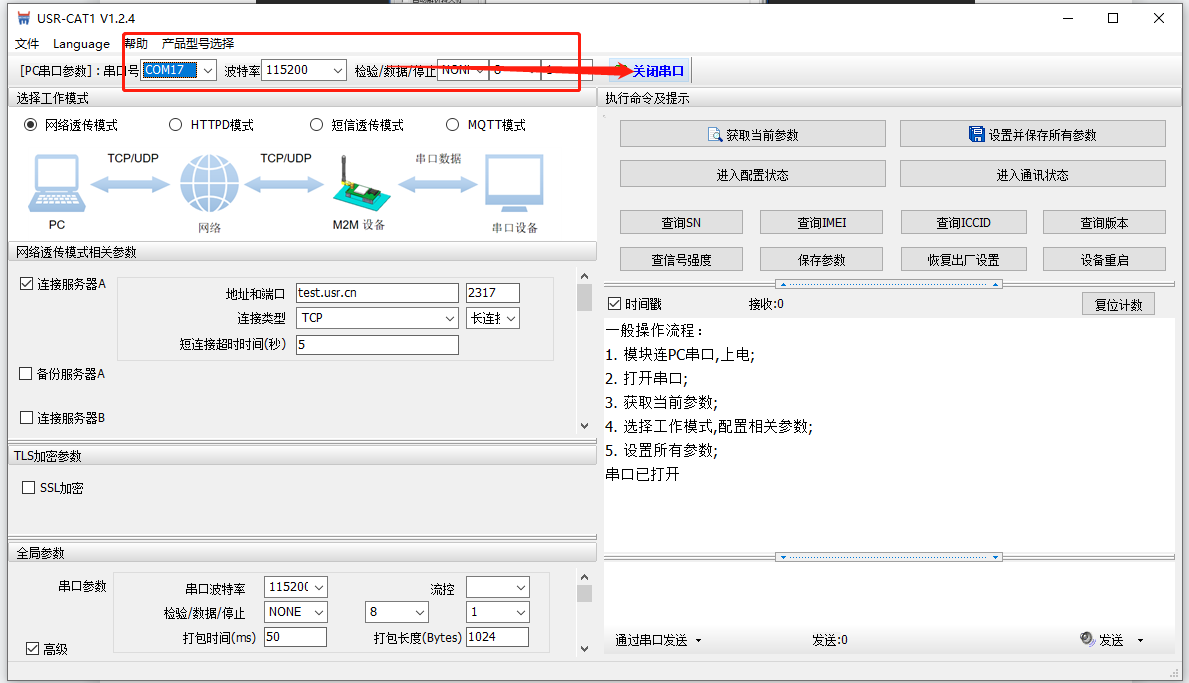Click splitter collapse arrow above the log area
This screenshot has height=683, width=1189.
click(889, 284)
